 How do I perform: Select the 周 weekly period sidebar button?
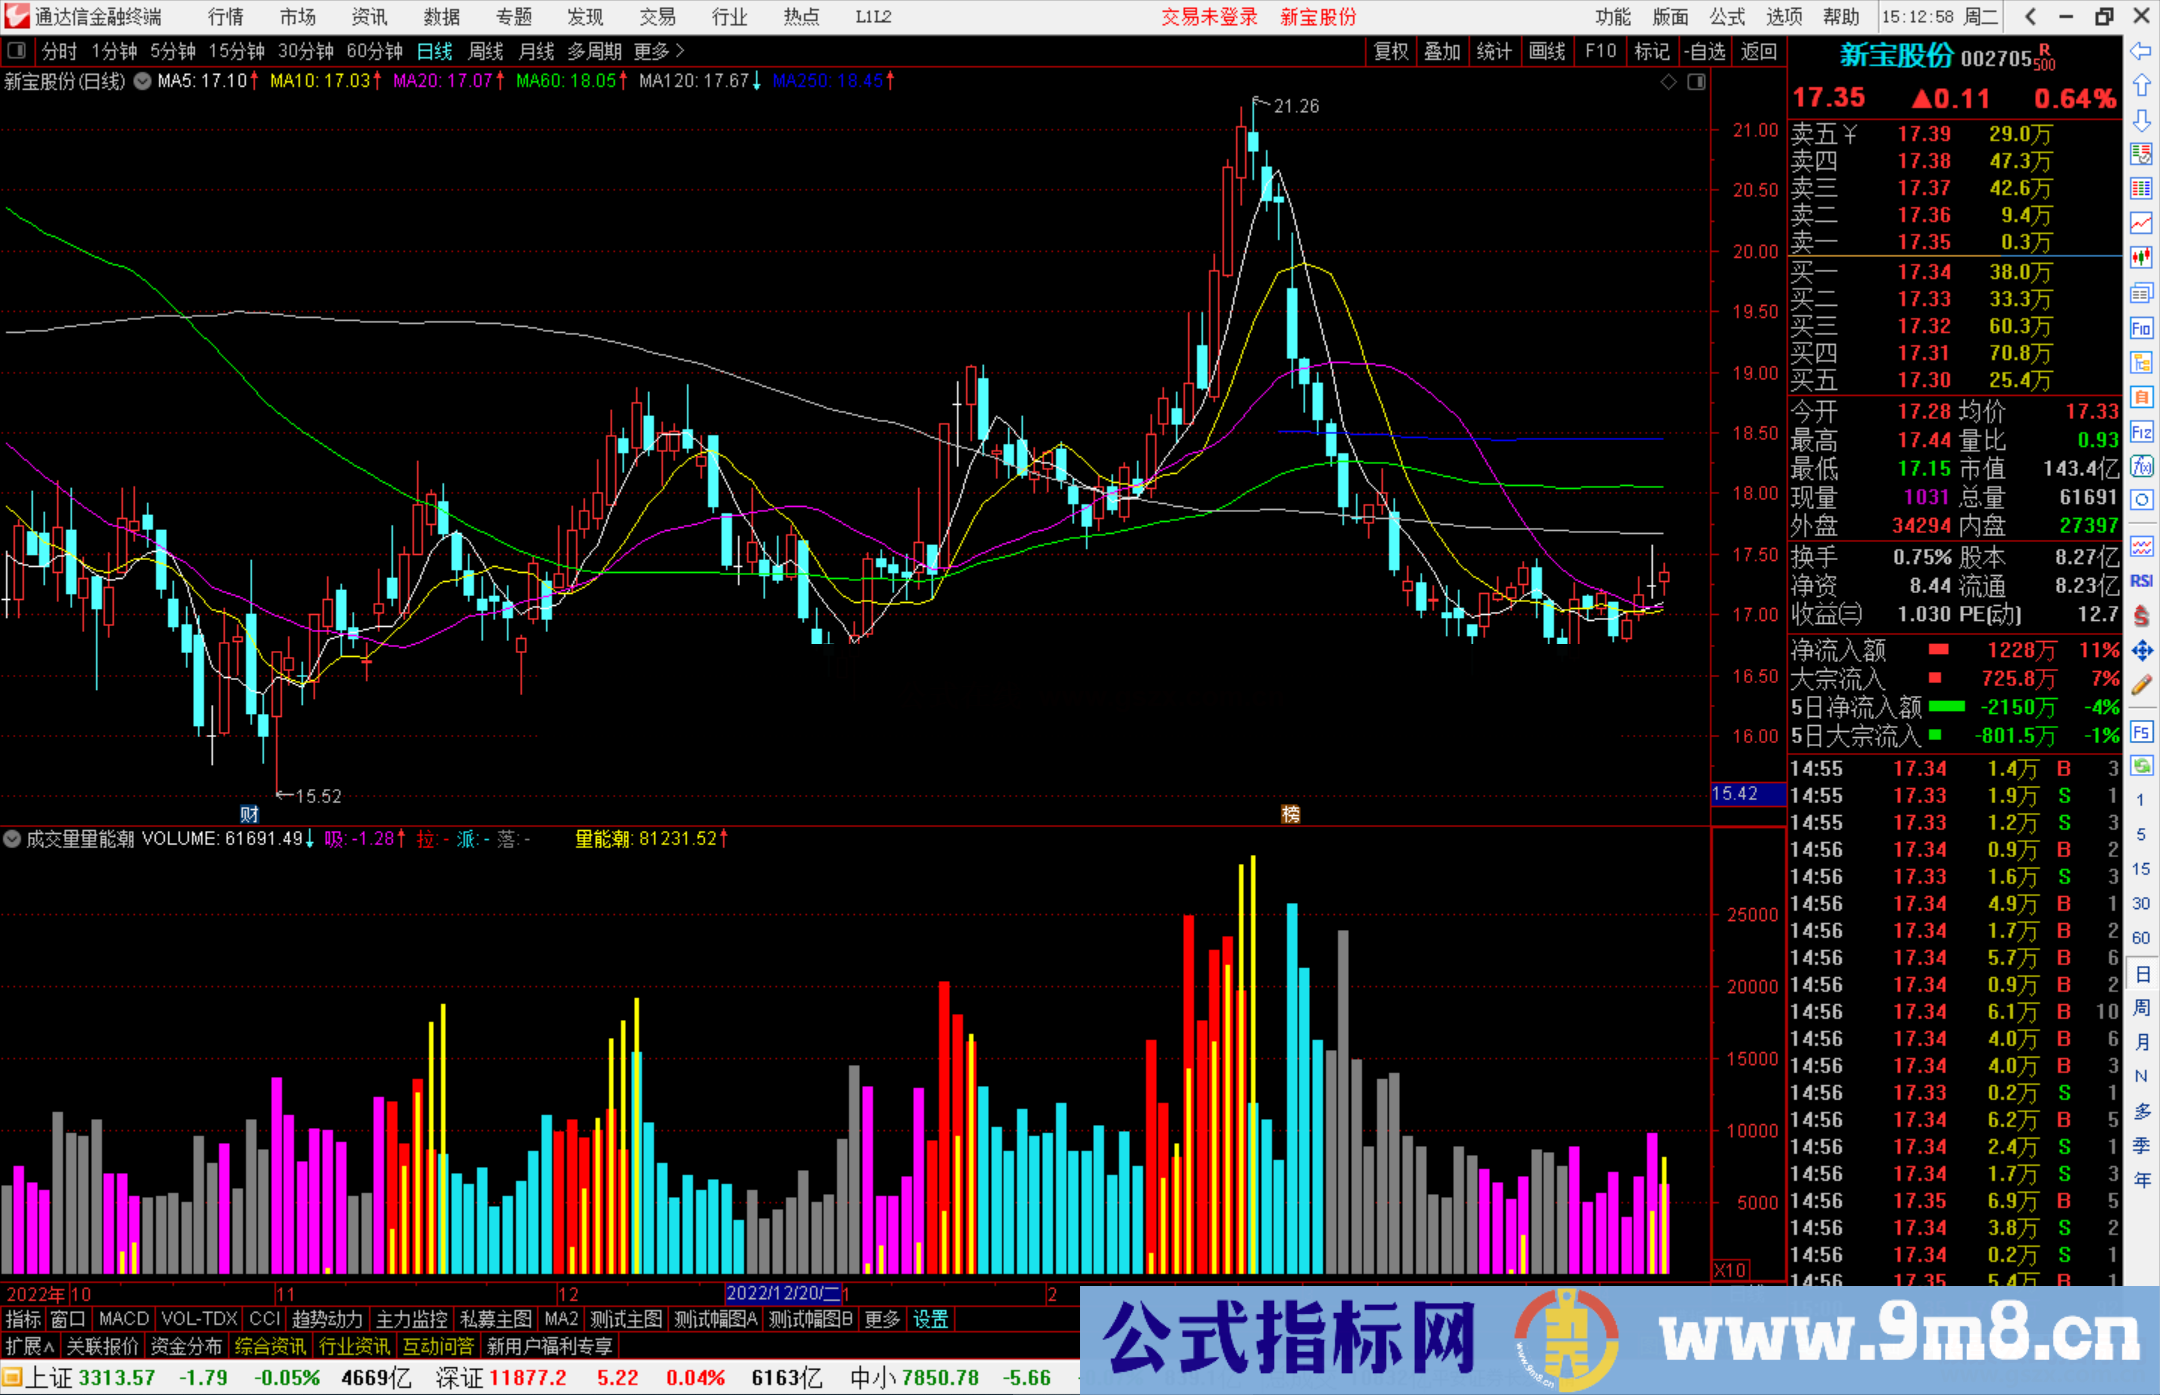2141,1007
